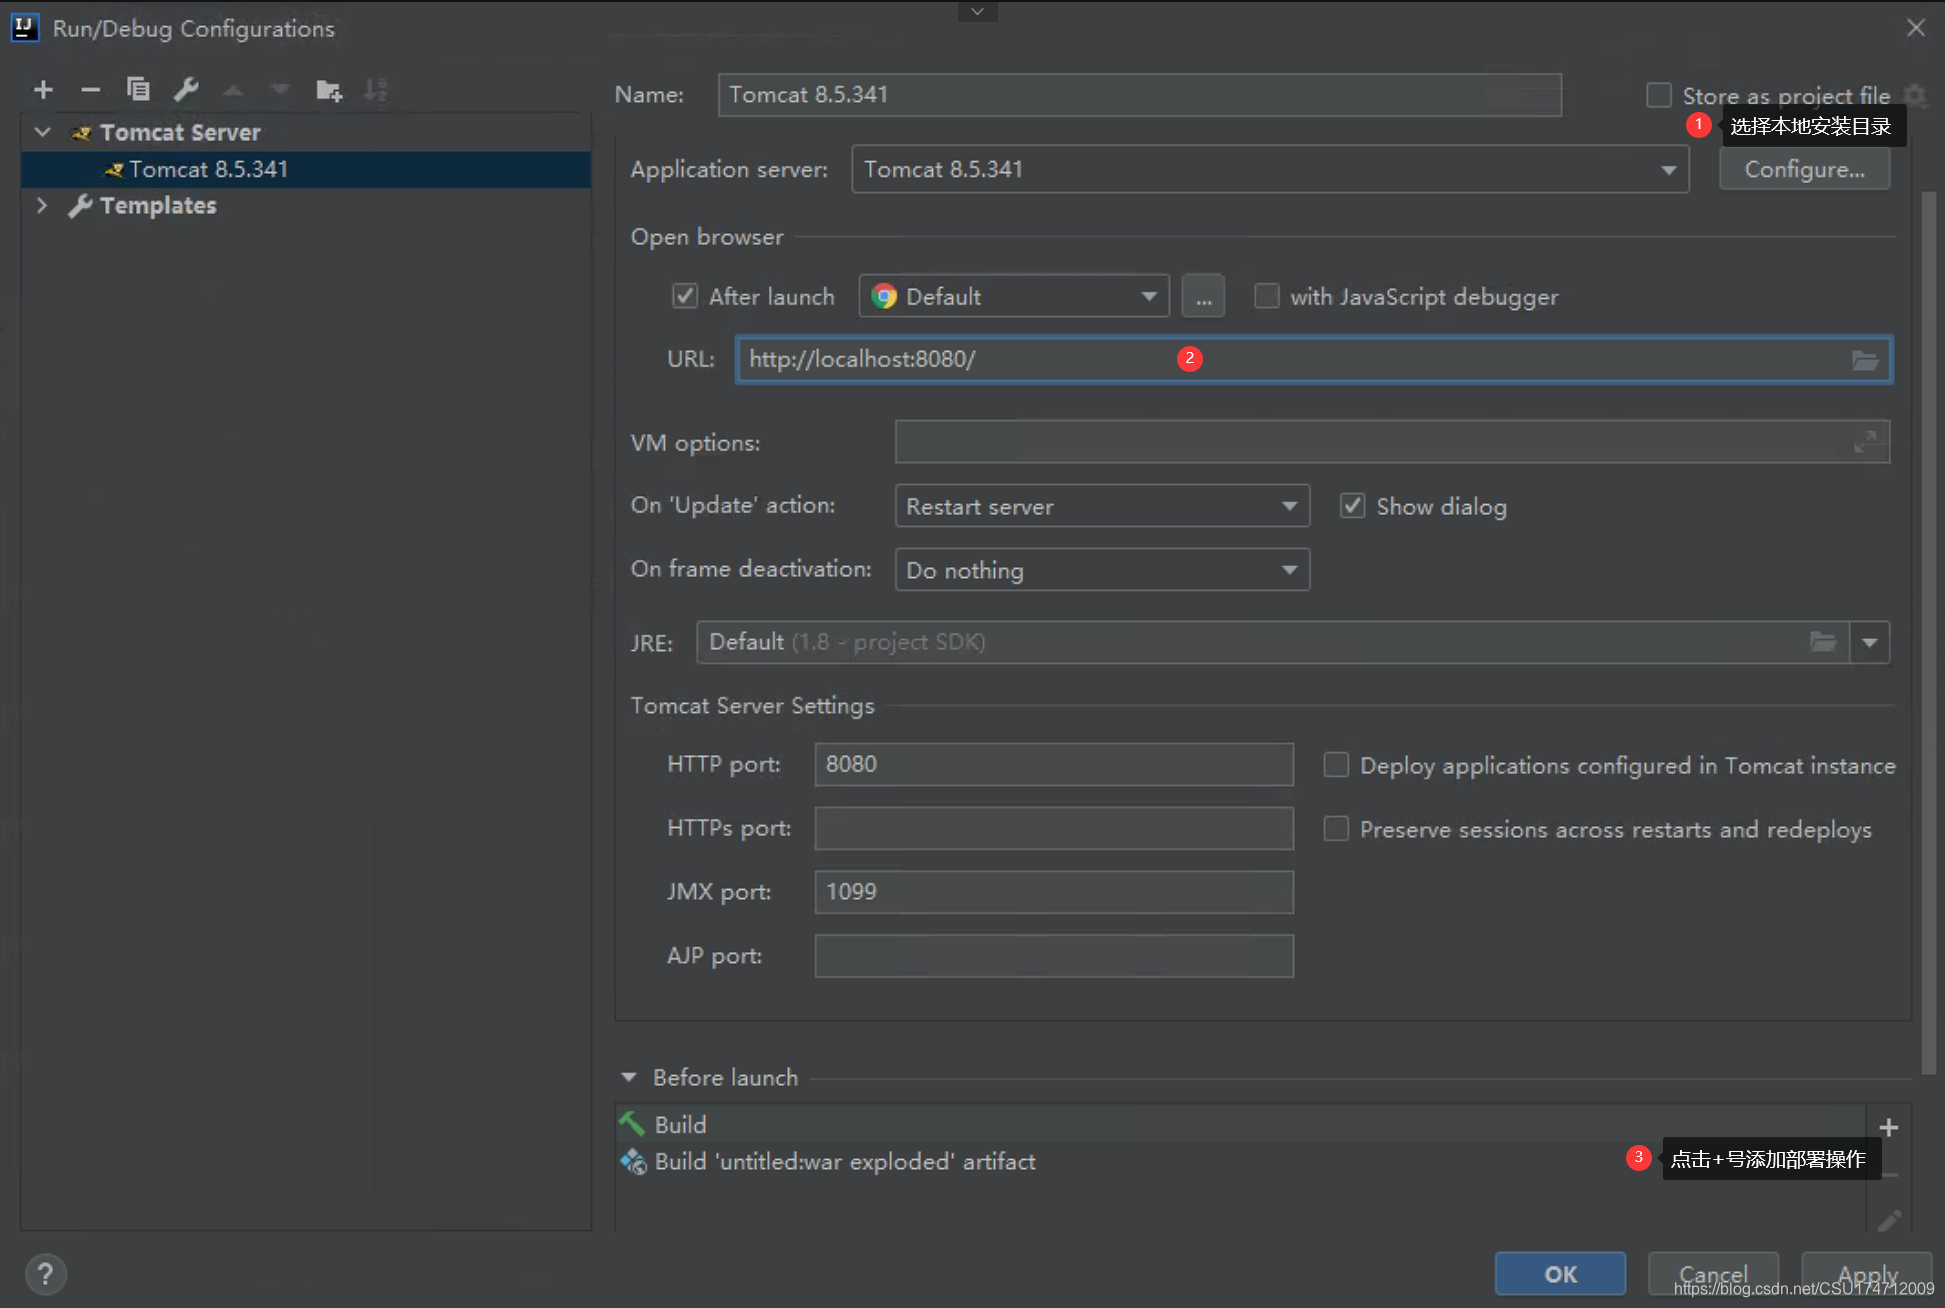Select the Build task in Before launch
The image size is (1945, 1308).
1240,1124
